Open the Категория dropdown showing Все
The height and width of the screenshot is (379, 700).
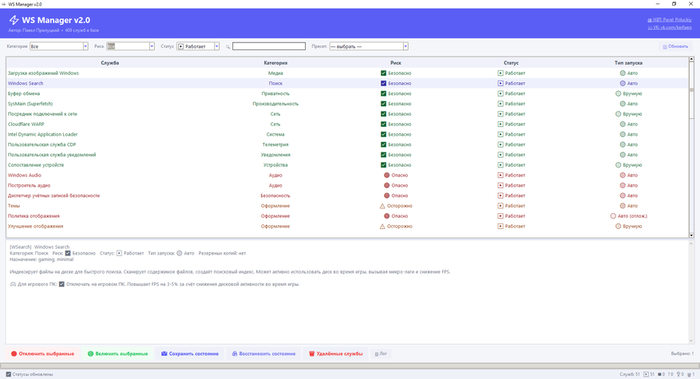[58, 46]
